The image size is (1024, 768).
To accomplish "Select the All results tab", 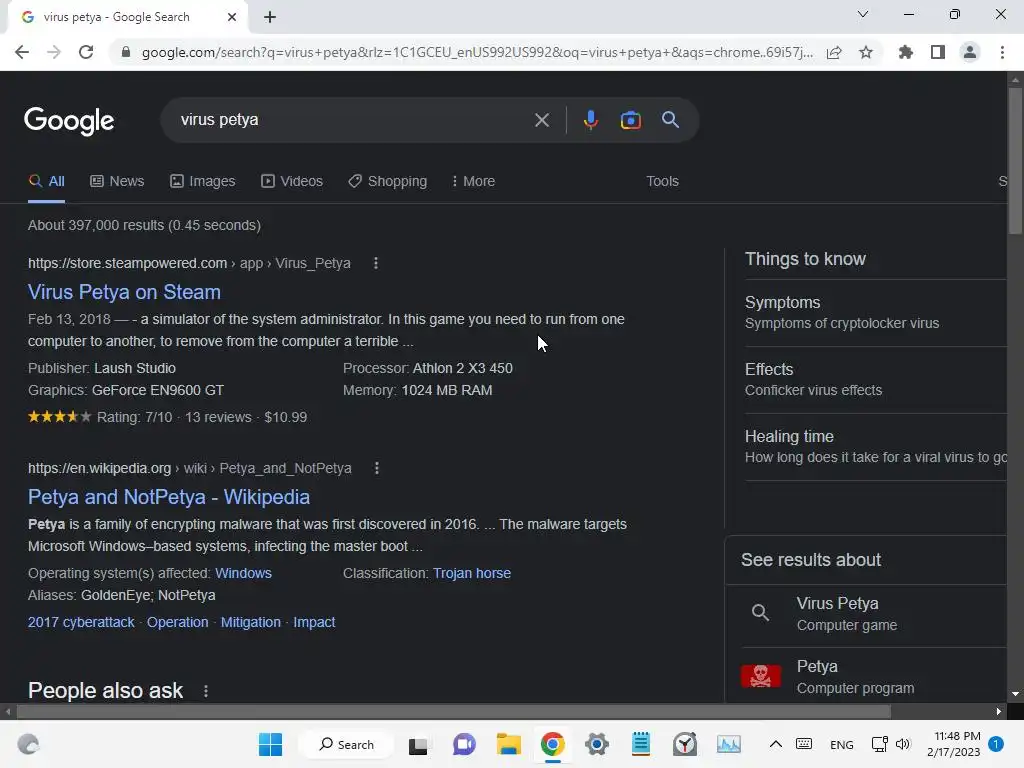I will click(x=46, y=182).
